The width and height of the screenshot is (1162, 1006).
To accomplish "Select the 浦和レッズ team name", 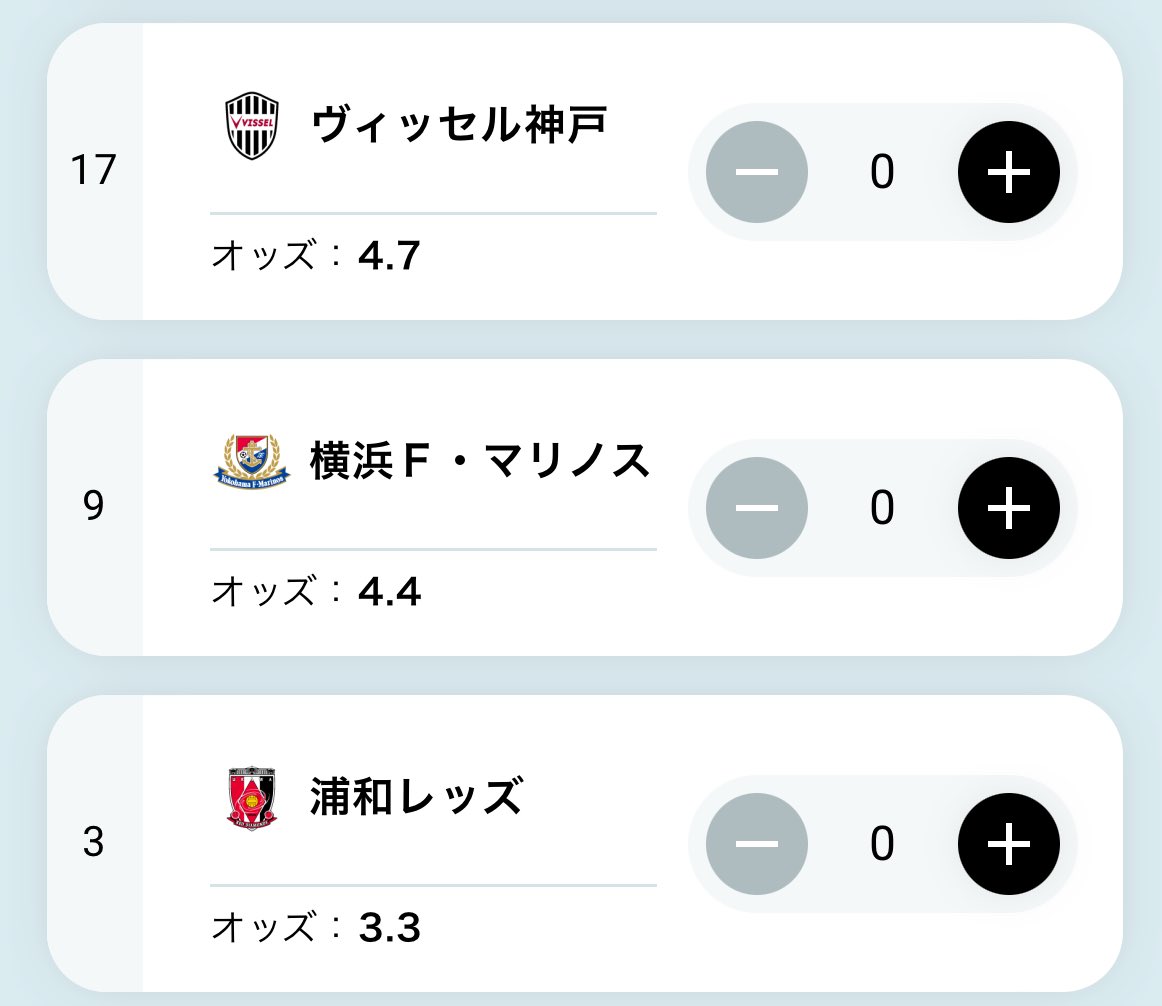I will [416, 796].
